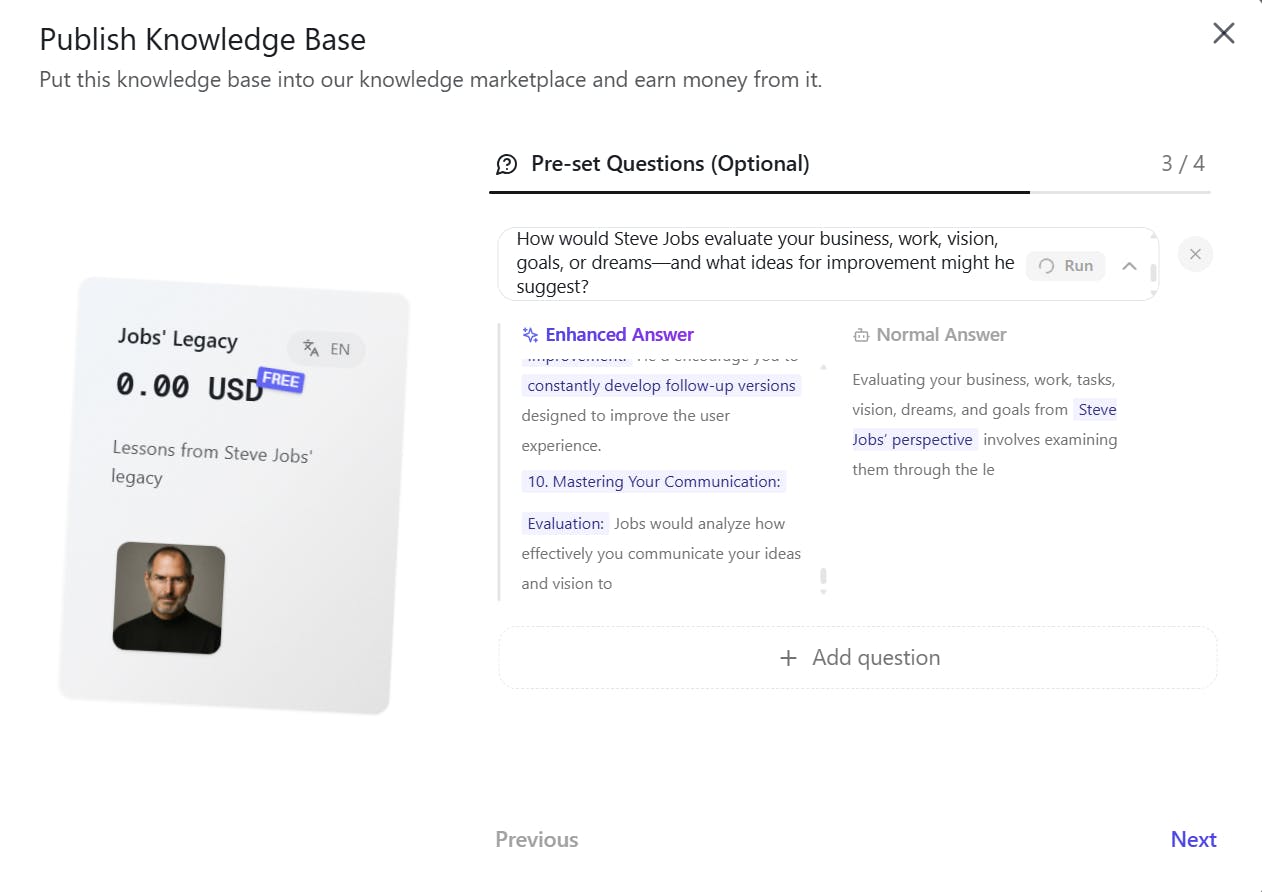Image resolution: width=1262 pixels, height=892 pixels.
Task: Click the translate language icon on card
Action: click(x=311, y=349)
